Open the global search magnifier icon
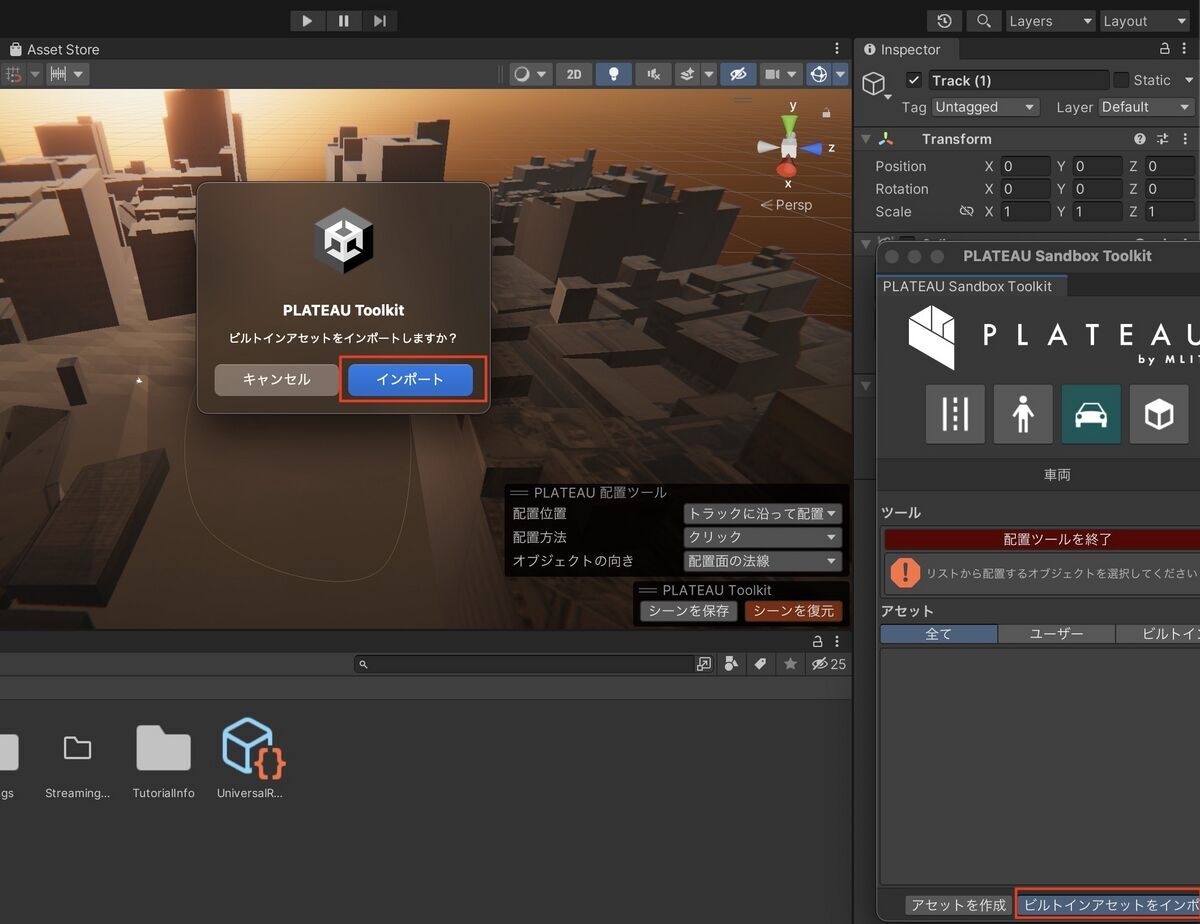 click(x=983, y=21)
